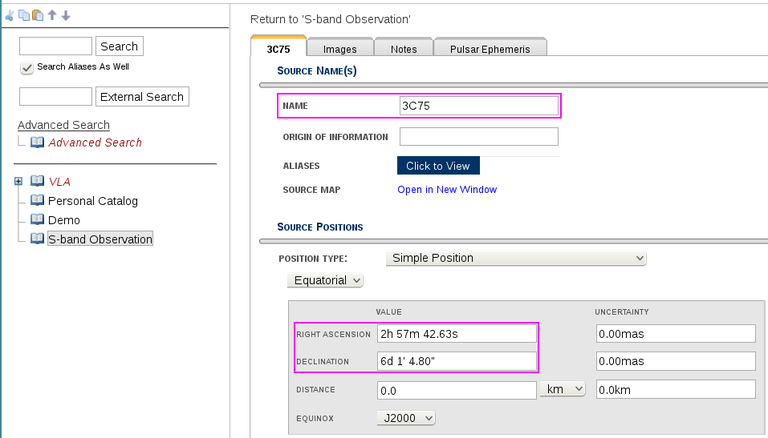Click the Right Ascension value field

tap(455, 334)
